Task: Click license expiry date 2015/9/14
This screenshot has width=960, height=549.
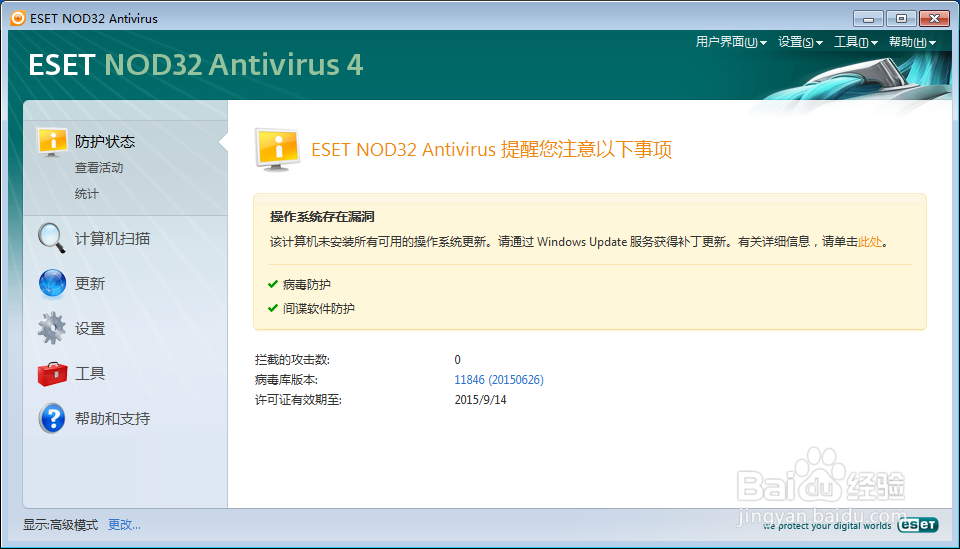Action: point(480,400)
